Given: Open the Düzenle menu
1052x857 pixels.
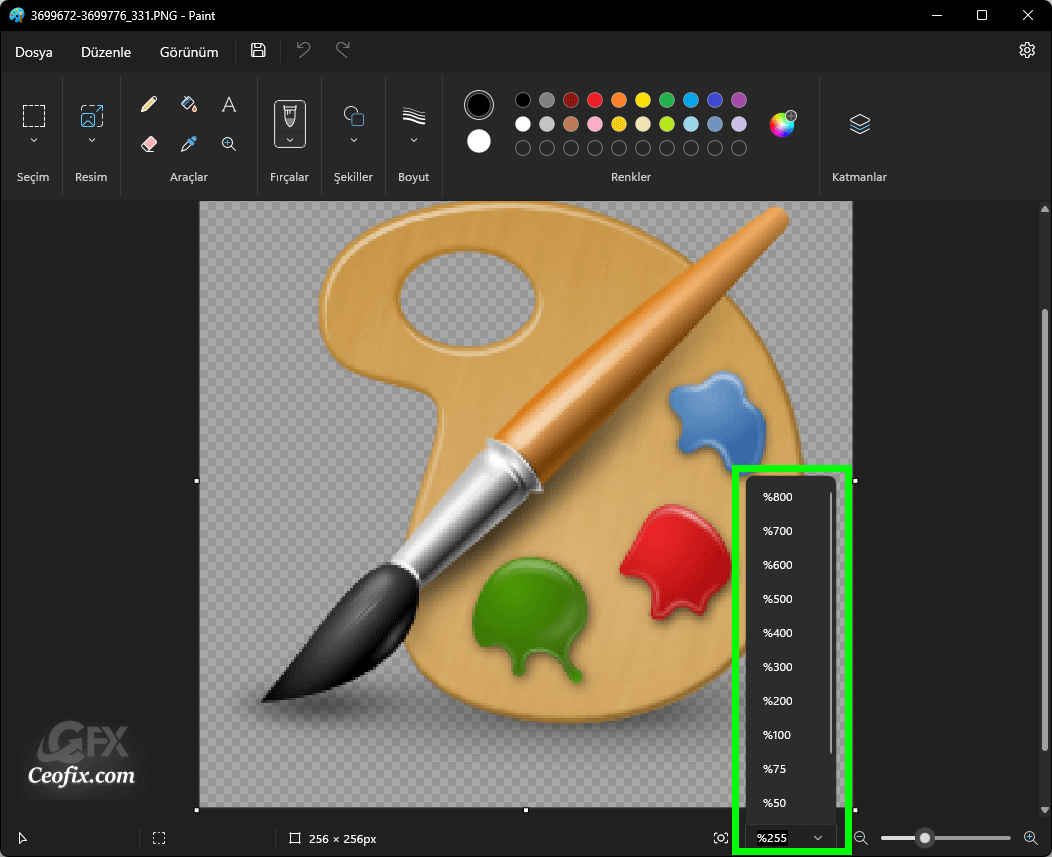Looking at the screenshot, I should click(x=106, y=52).
